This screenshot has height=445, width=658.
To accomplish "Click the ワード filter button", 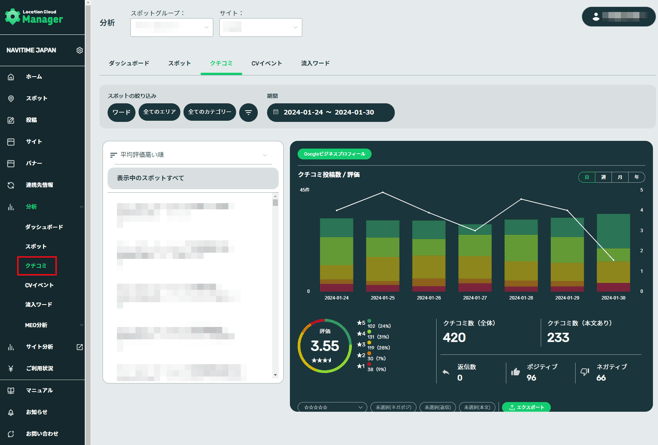I will [121, 113].
